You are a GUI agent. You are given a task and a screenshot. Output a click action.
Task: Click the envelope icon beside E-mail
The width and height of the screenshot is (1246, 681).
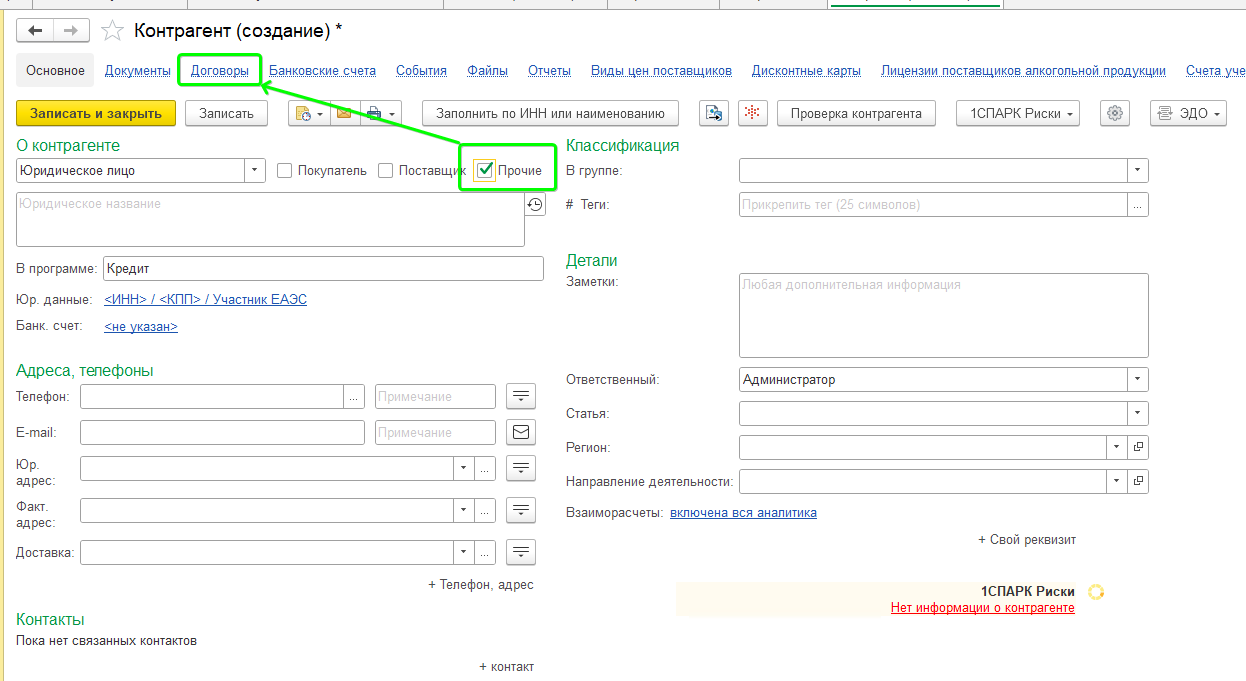pyautogui.click(x=521, y=433)
